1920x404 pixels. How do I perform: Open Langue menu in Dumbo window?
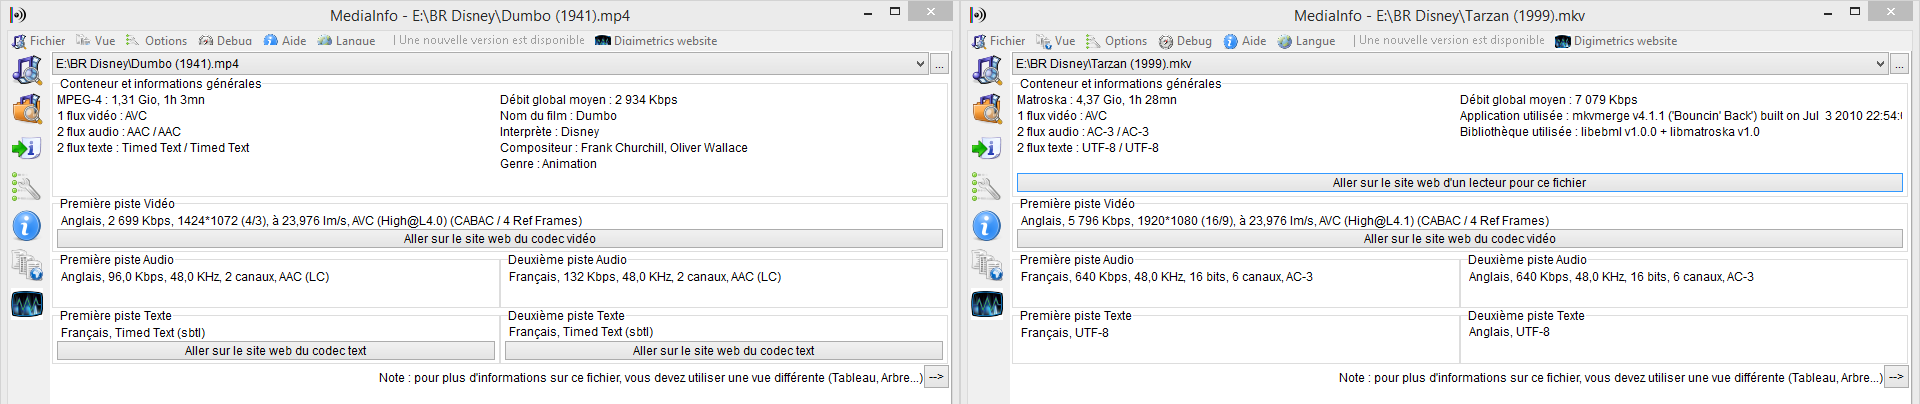click(x=347, y=41)
